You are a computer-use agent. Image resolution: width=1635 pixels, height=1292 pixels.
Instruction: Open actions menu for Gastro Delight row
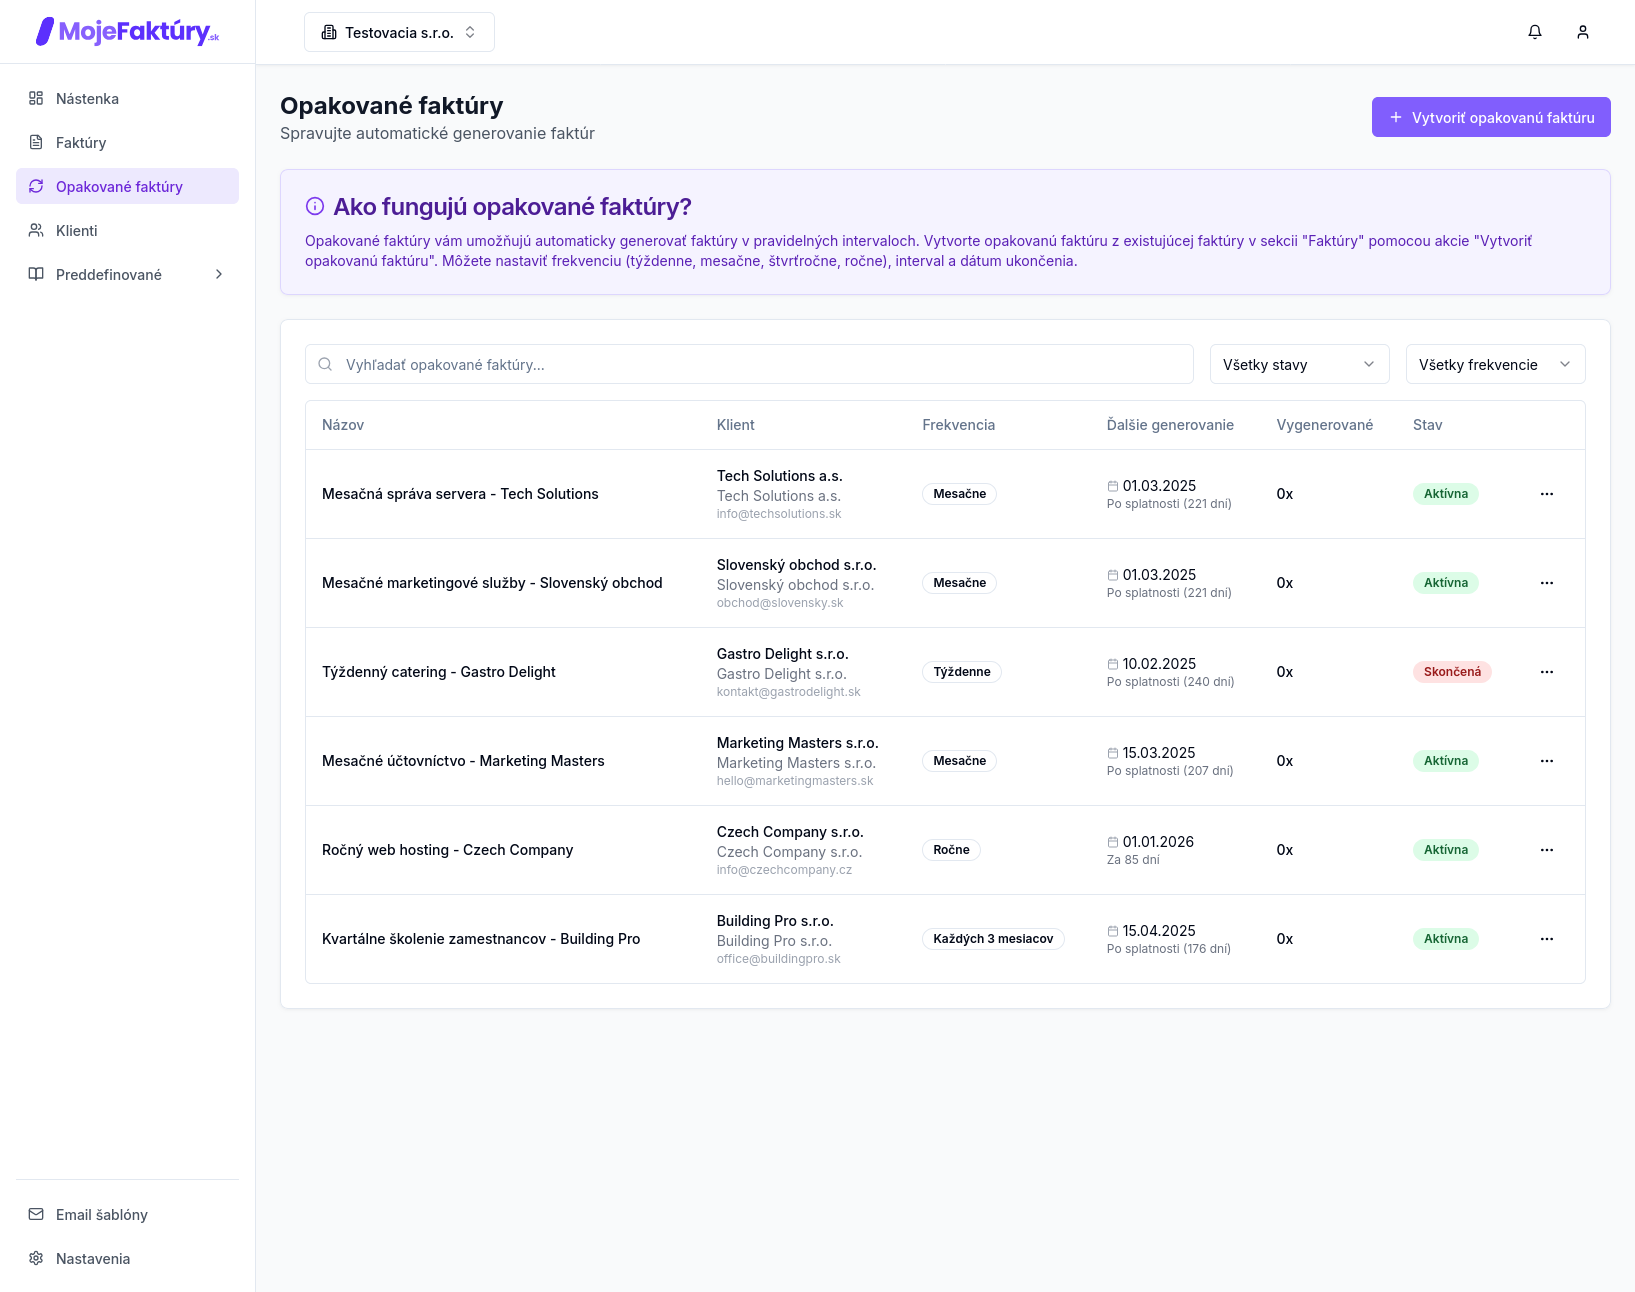coord(1546,672)
